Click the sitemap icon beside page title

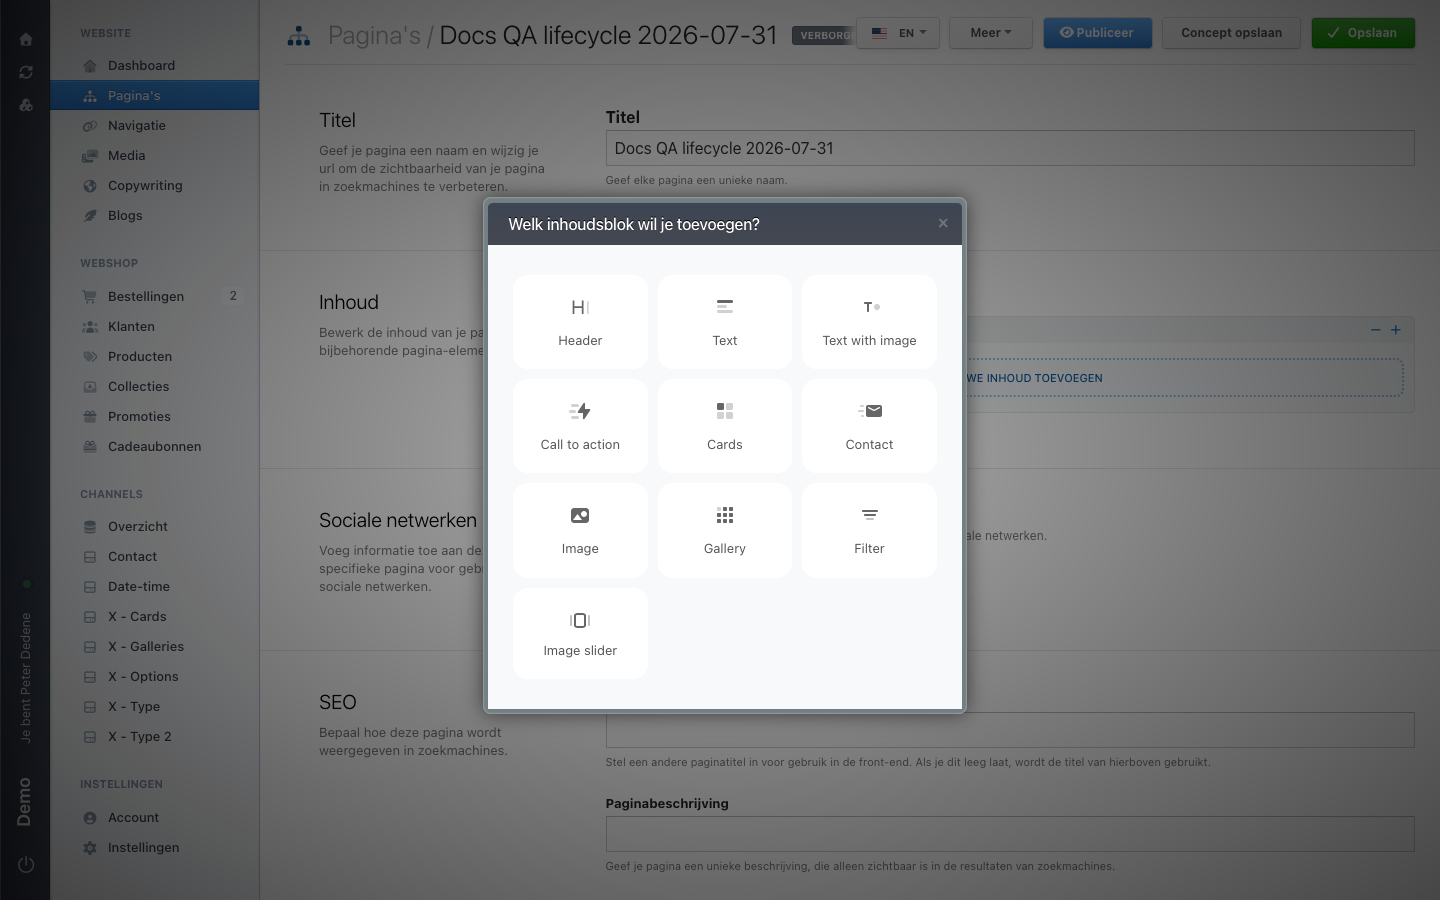coord(299,36)
